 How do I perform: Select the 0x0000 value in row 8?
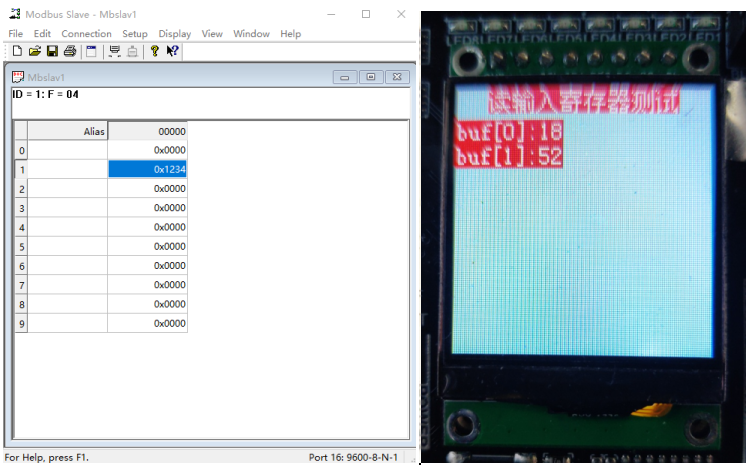coord(148,304)
